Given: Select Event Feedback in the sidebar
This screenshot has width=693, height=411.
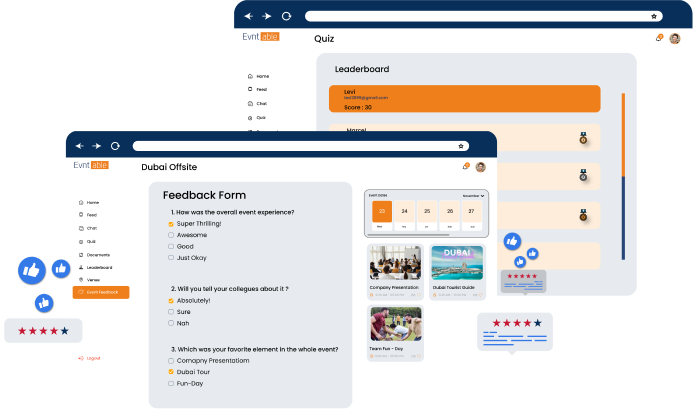Looking at the screenshot, I should tap(101, 292).
